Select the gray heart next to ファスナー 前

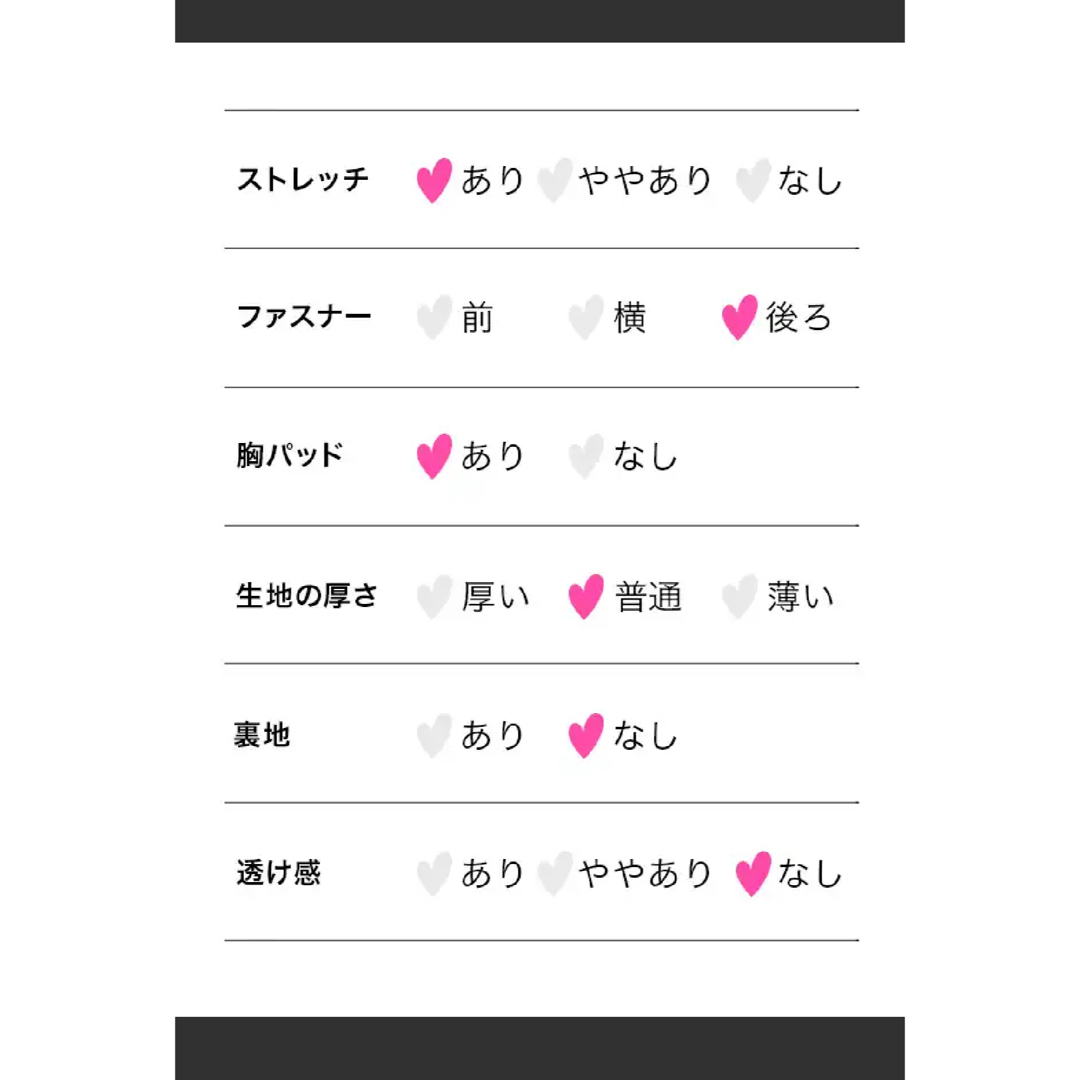[435, 318]
